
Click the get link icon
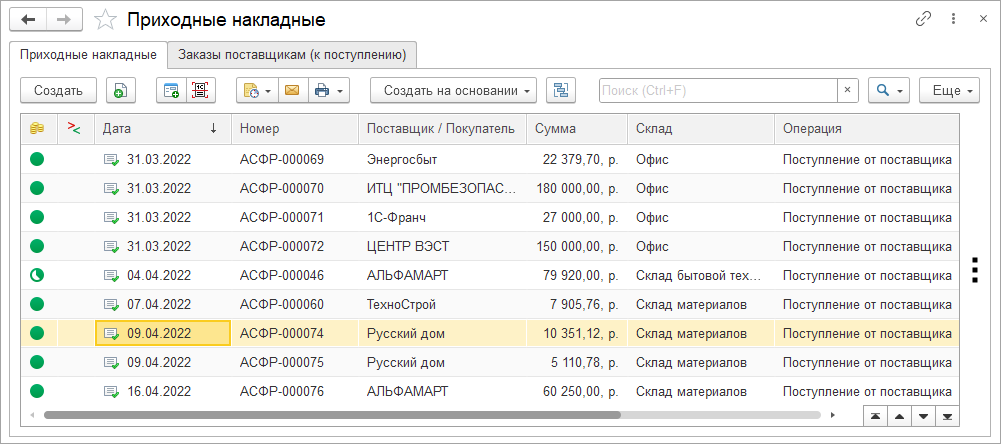923,19
